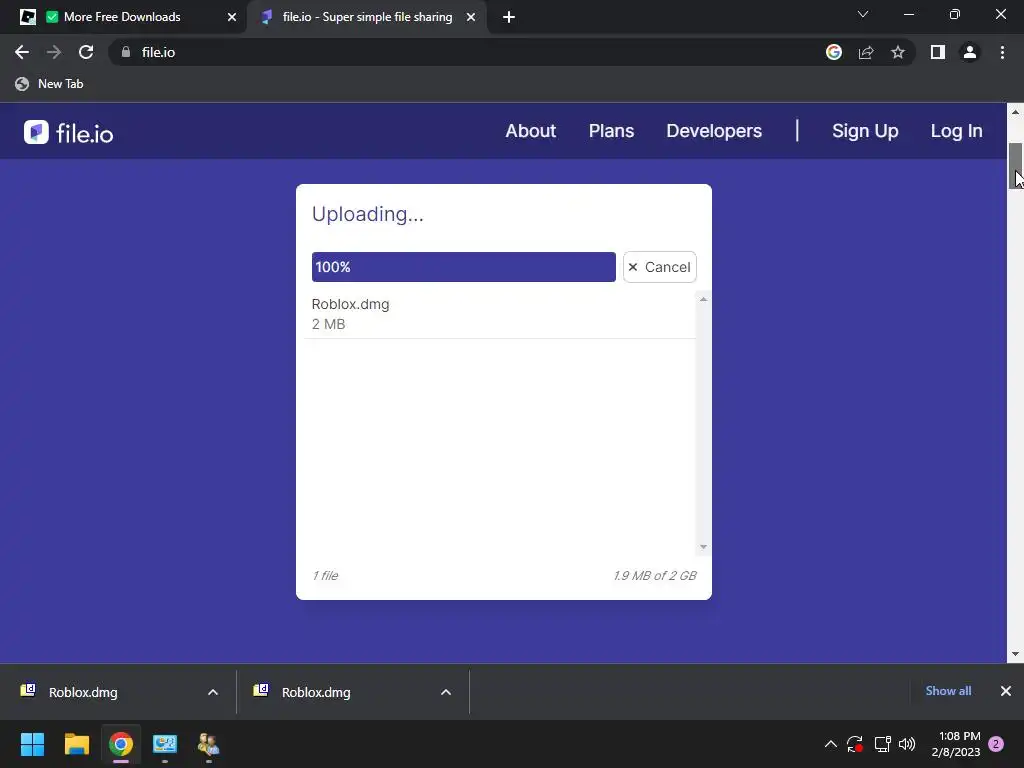
Task: Cancel the upload
Action: pyautogui.click(x=660, y=267)
